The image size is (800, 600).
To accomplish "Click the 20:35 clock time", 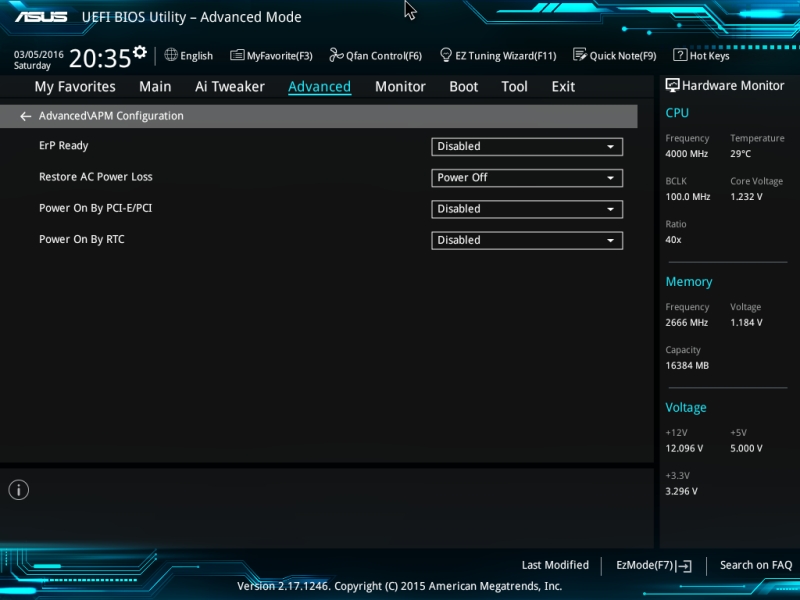I will pos(100,58).
